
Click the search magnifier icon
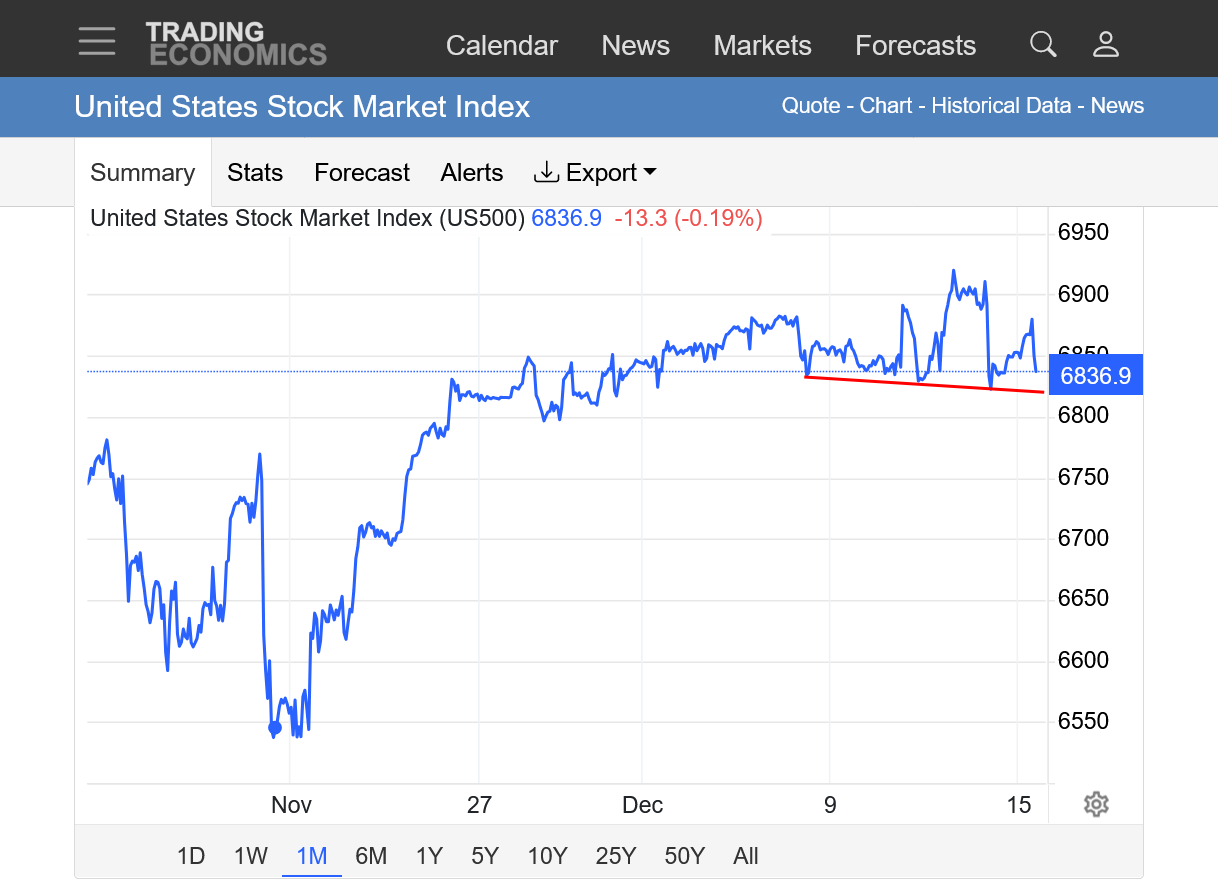1043,44
